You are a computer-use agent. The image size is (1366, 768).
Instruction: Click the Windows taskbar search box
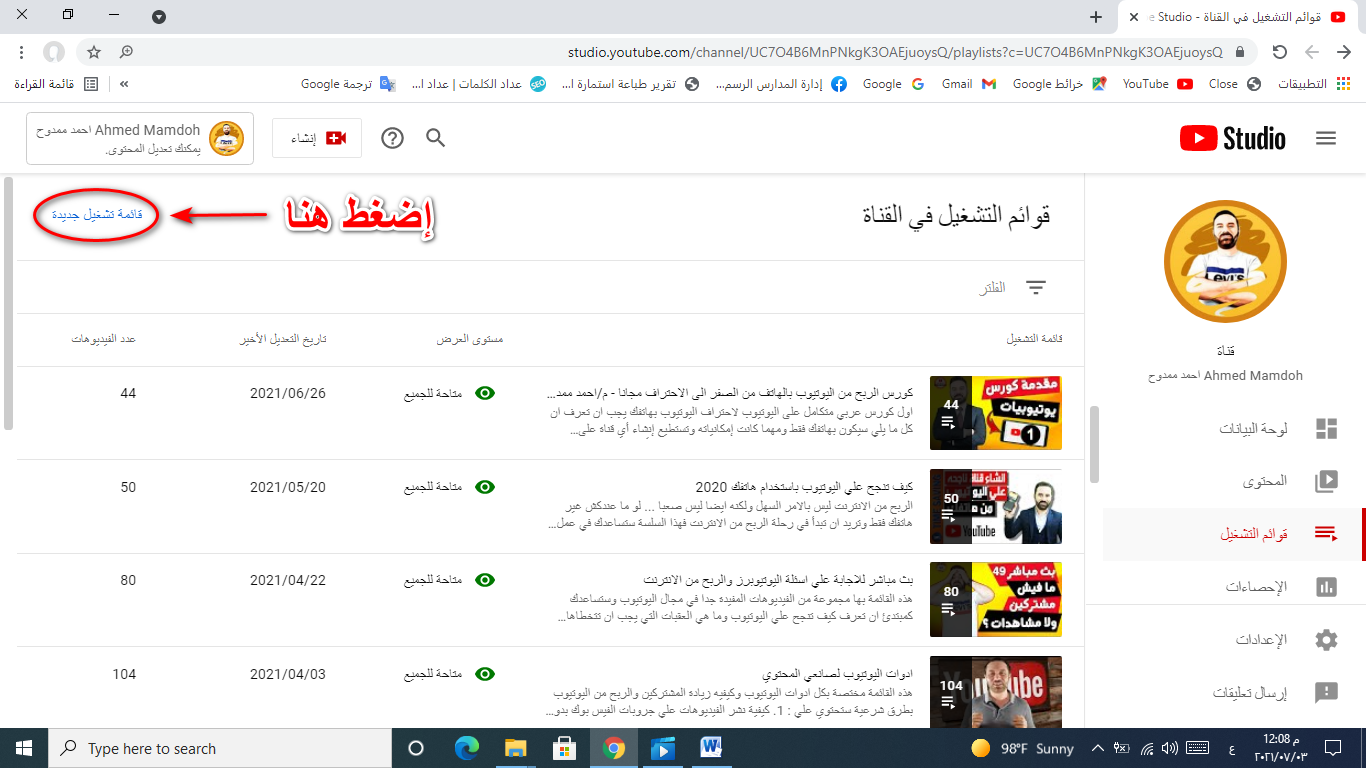click(220, 748)
